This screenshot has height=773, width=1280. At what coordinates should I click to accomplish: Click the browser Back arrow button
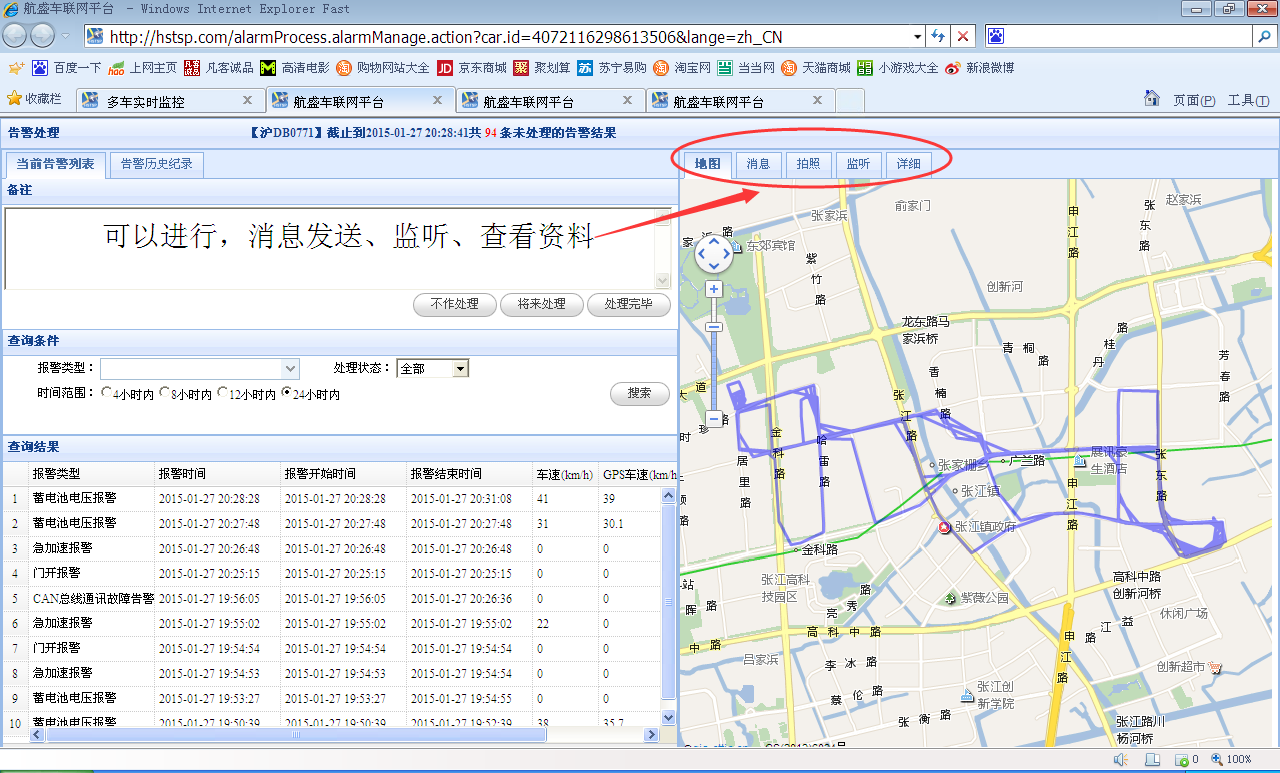click(x=16, y=36)
